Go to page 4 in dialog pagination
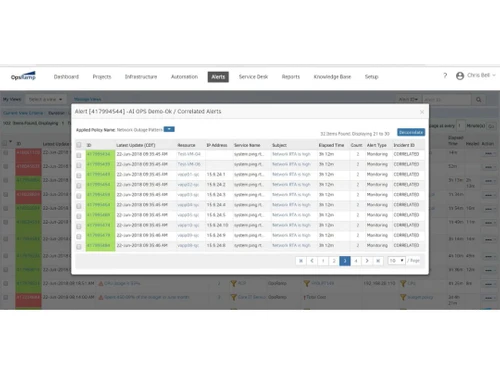Screen dimensions: 500x375 356,261
